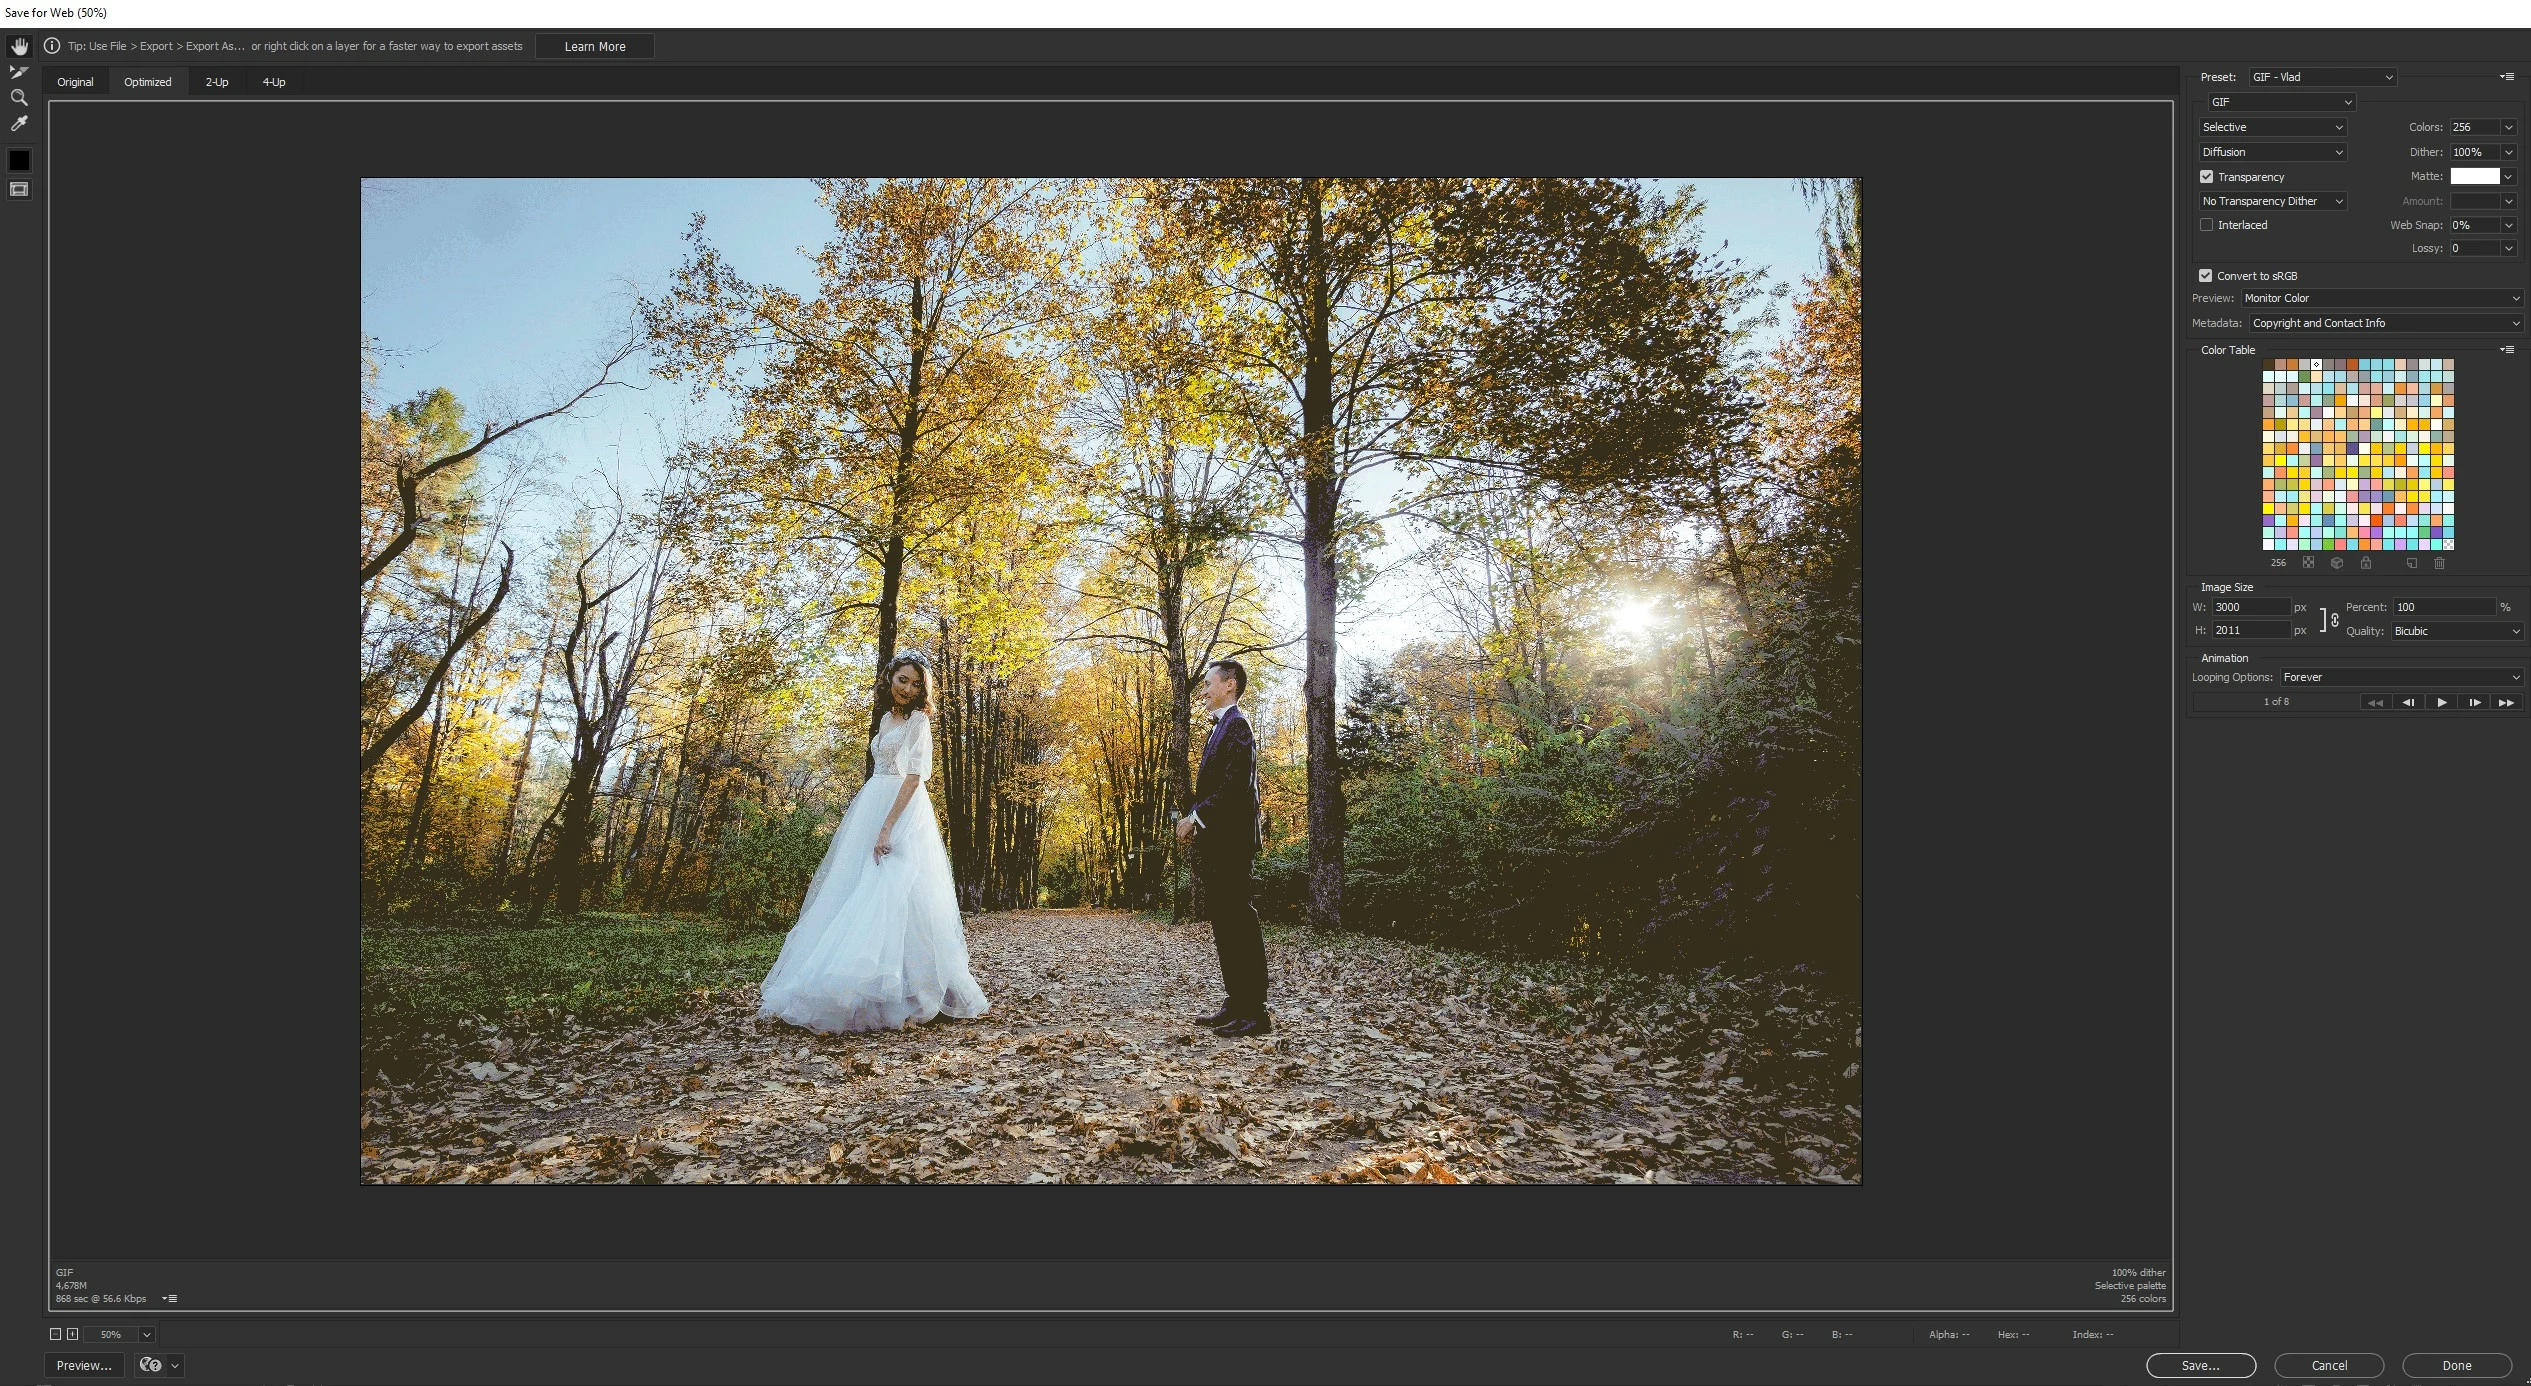Open the Metadata dropdown

click(2385, 324)
